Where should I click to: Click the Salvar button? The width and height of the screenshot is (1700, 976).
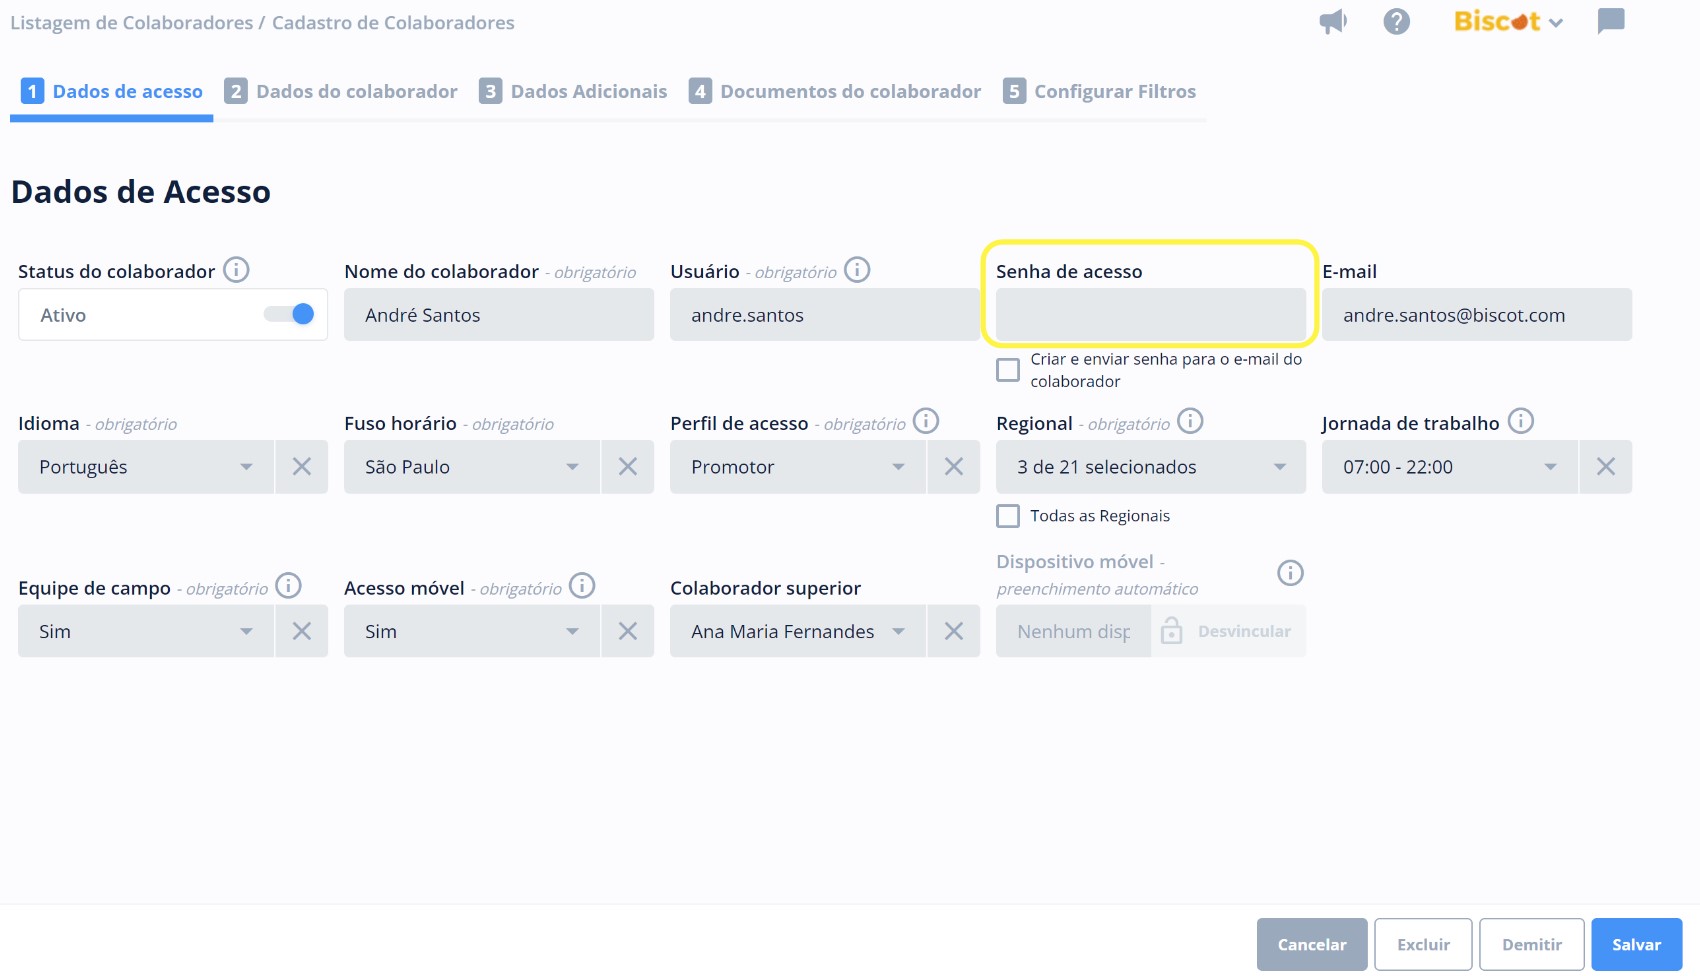[1636, 945]
